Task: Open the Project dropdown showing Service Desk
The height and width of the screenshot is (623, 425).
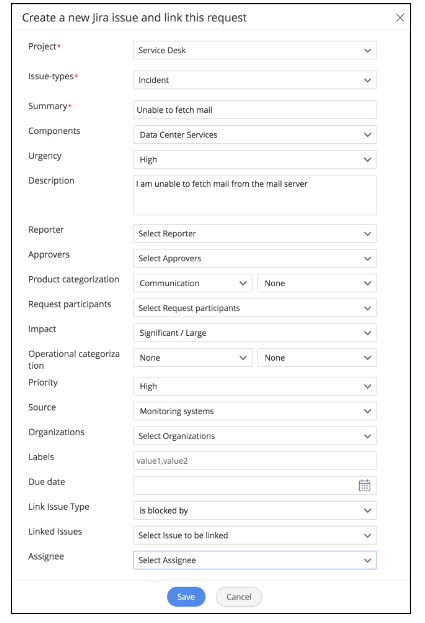Action: tap(255, 50)
